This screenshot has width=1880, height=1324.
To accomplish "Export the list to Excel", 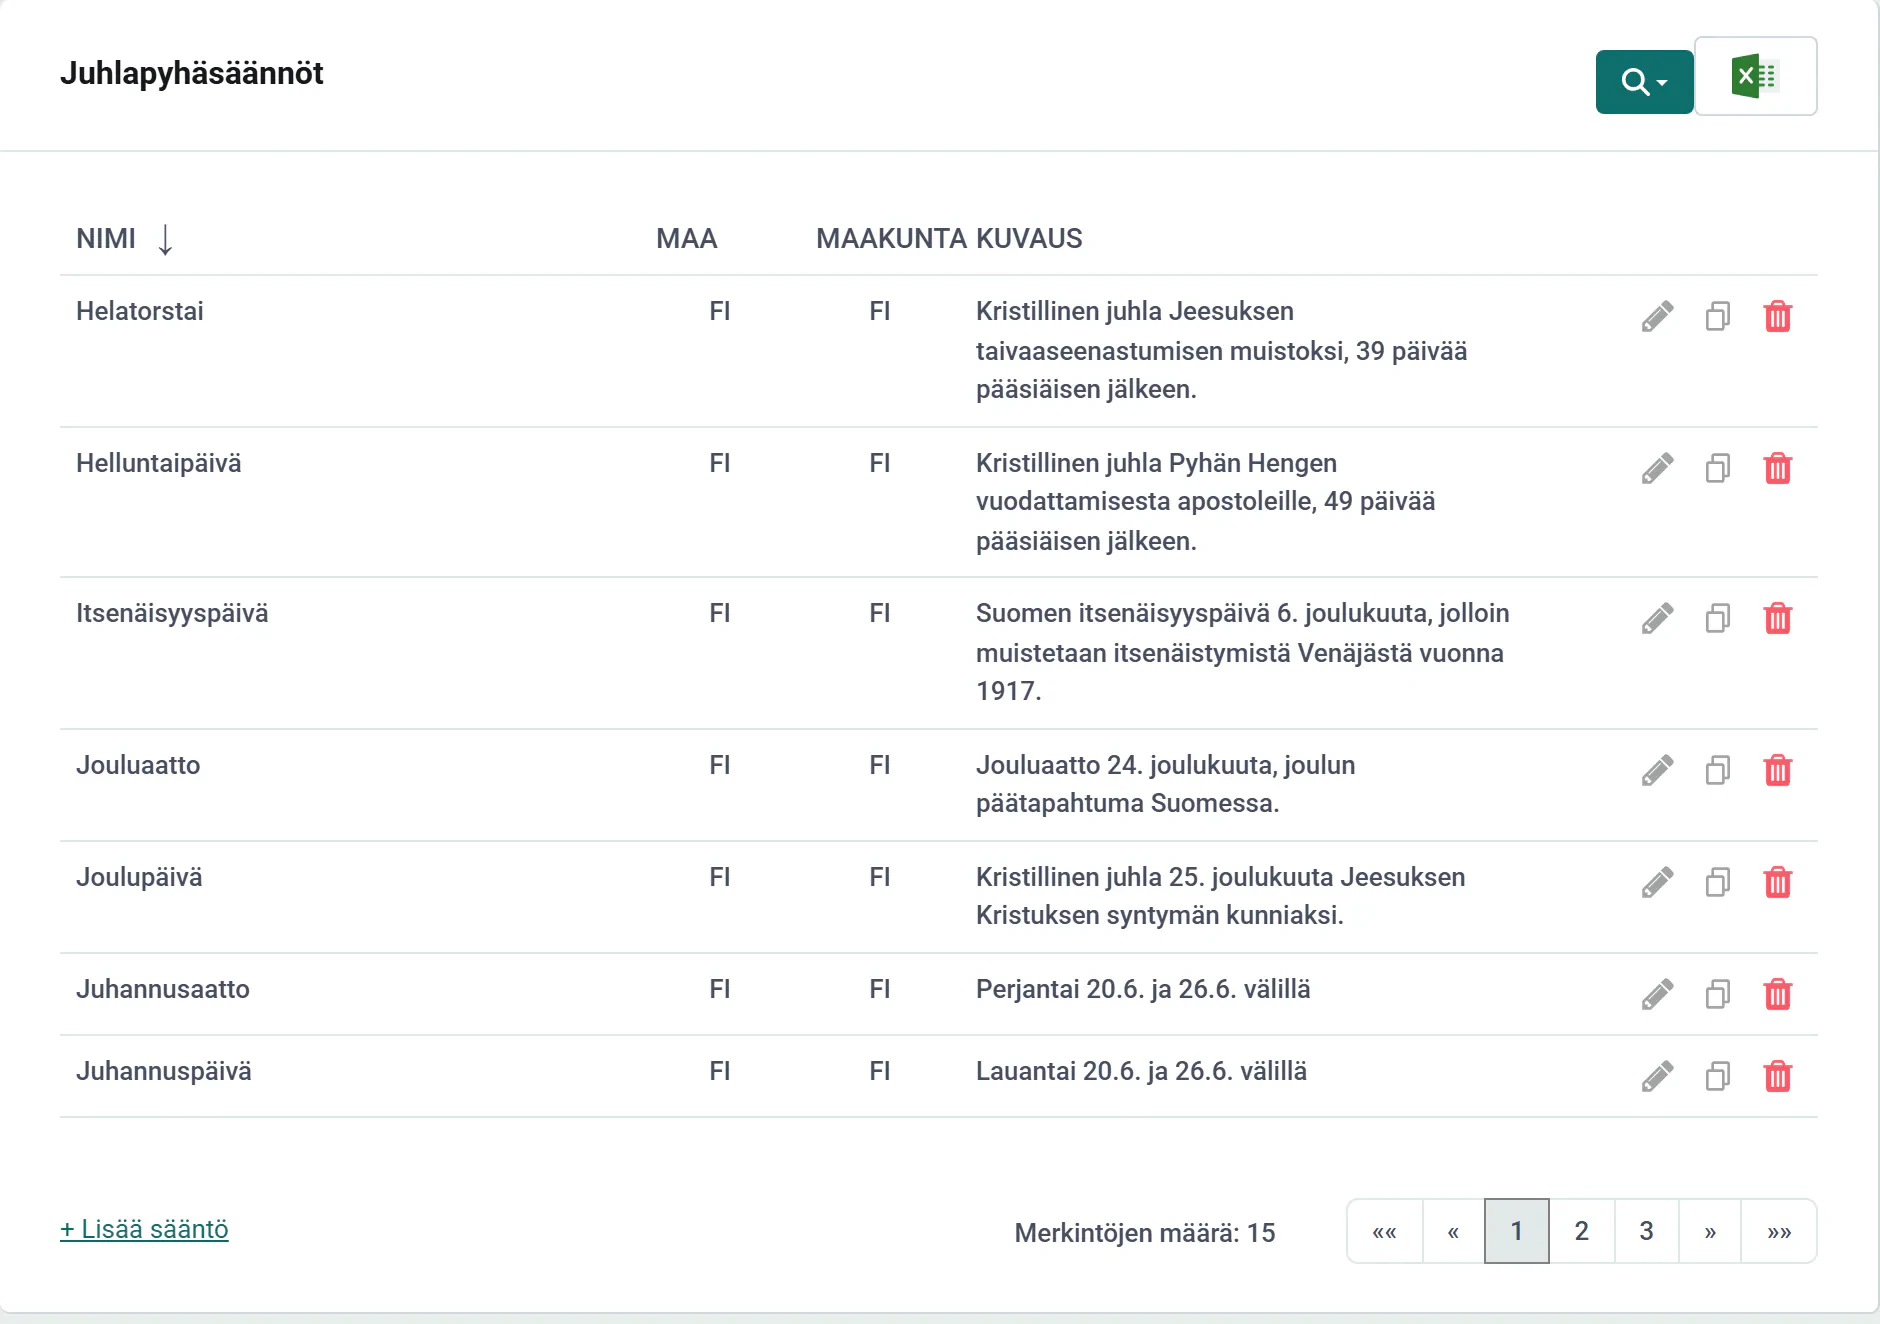I will pyautogui.click(x=1756, y=77).
